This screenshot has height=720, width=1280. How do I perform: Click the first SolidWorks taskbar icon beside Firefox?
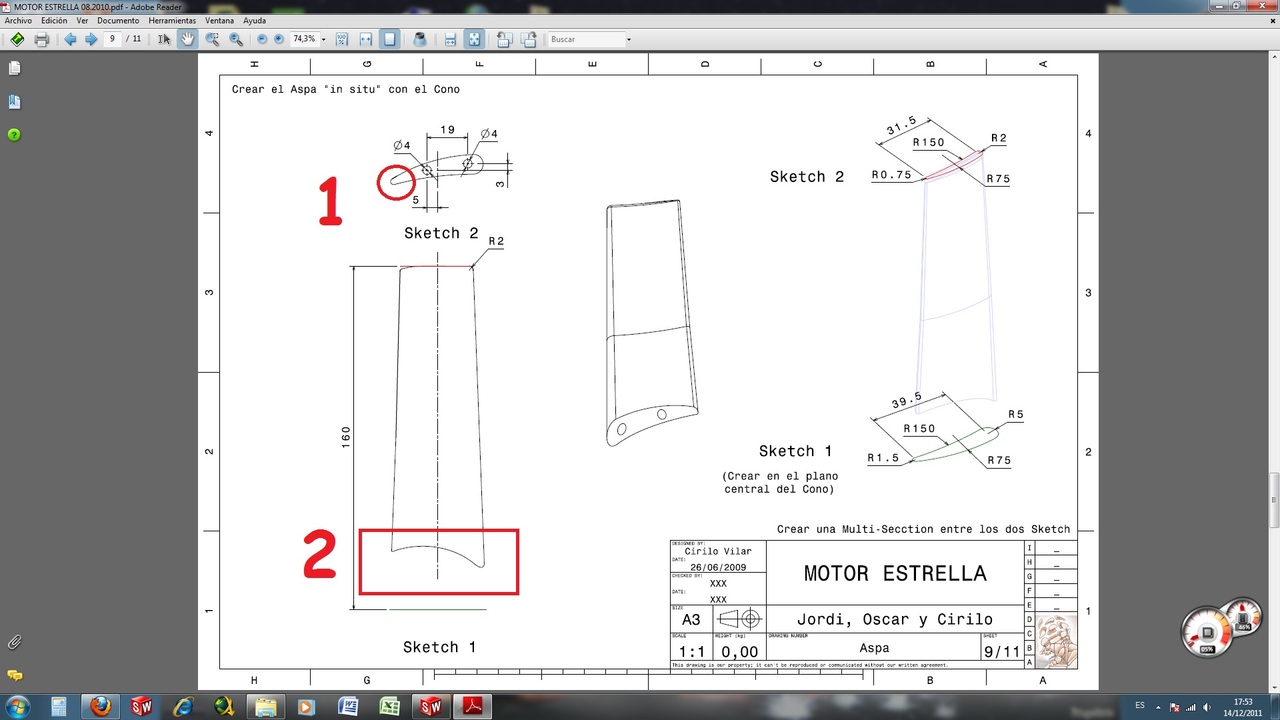(142, 707)
